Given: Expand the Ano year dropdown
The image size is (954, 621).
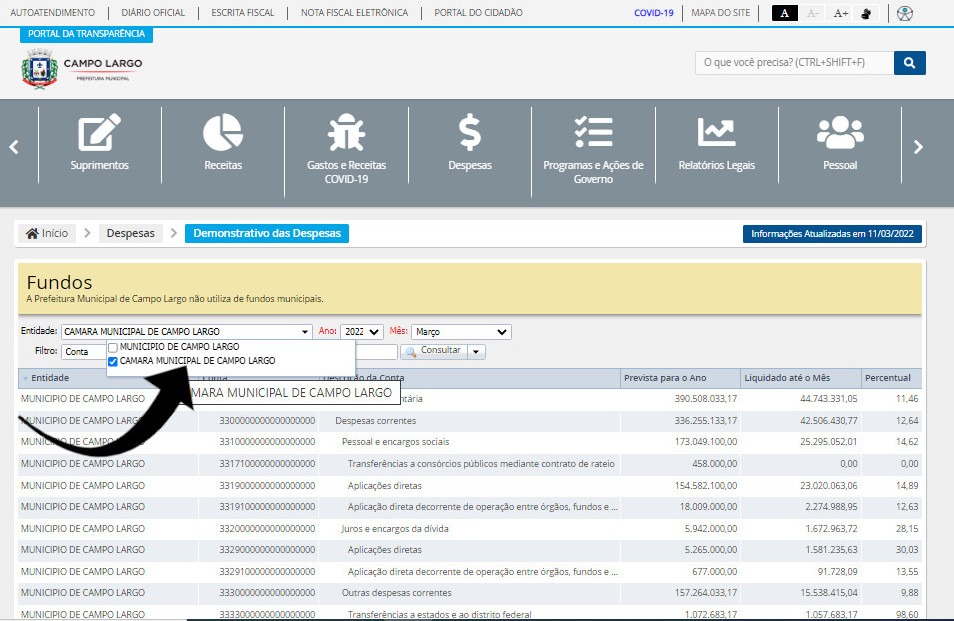Looking at the screenshot, I should click(361, 332).
